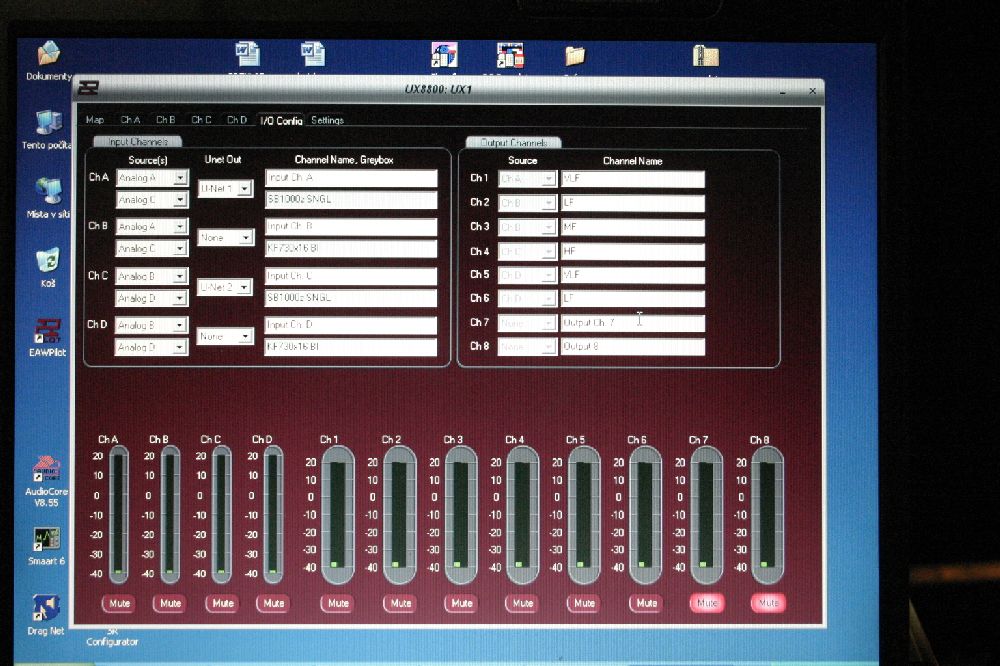Switch to the Settings tab

pyautogui.click(x=327, y=120)
